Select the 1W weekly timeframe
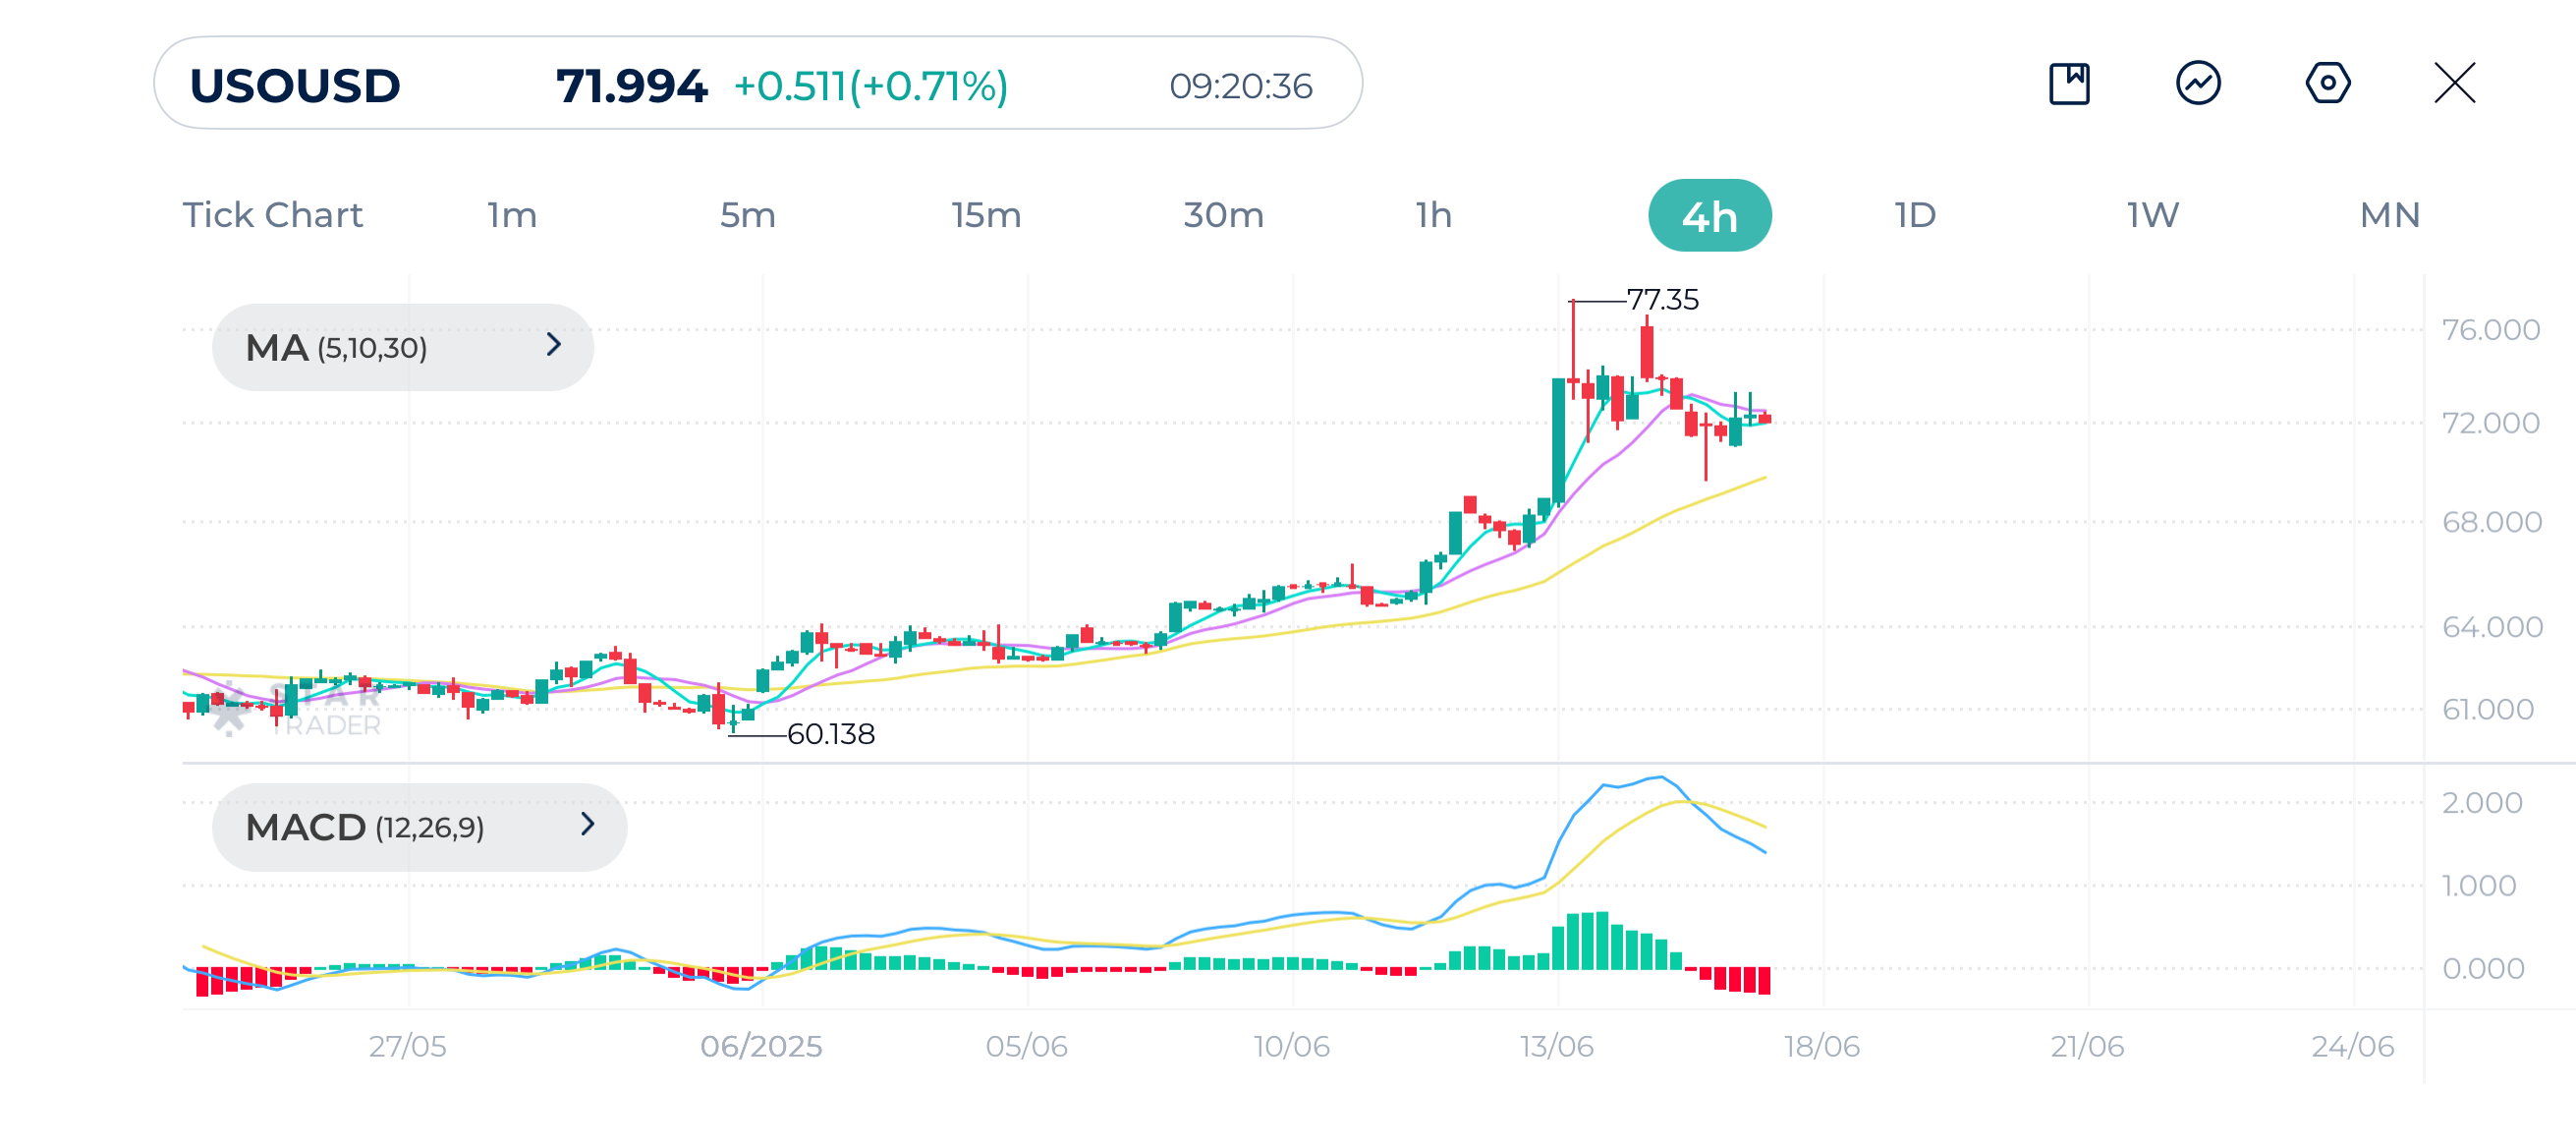The image size is (2576, 1147). click(2152, 215)
